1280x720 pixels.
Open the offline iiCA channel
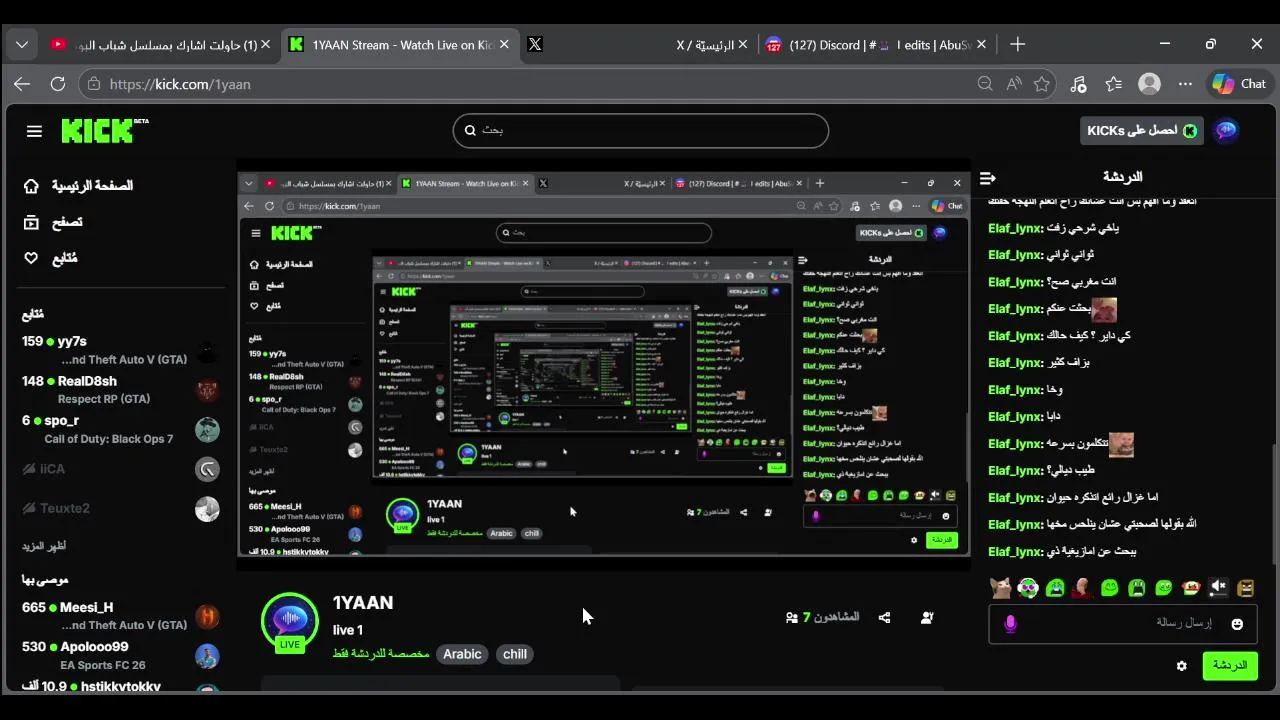[120, 469]
